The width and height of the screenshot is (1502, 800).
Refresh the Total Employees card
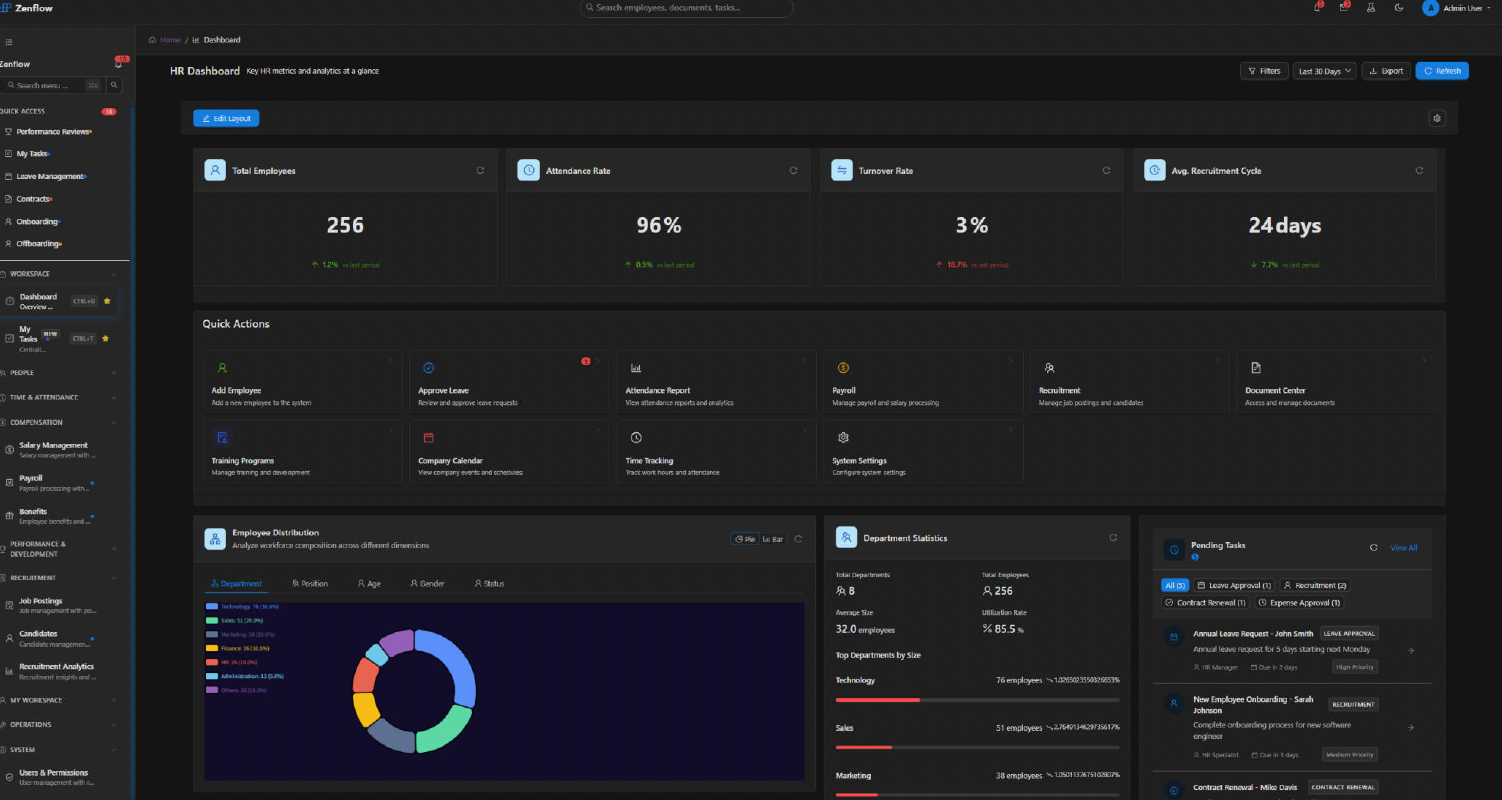coord(480,171)
